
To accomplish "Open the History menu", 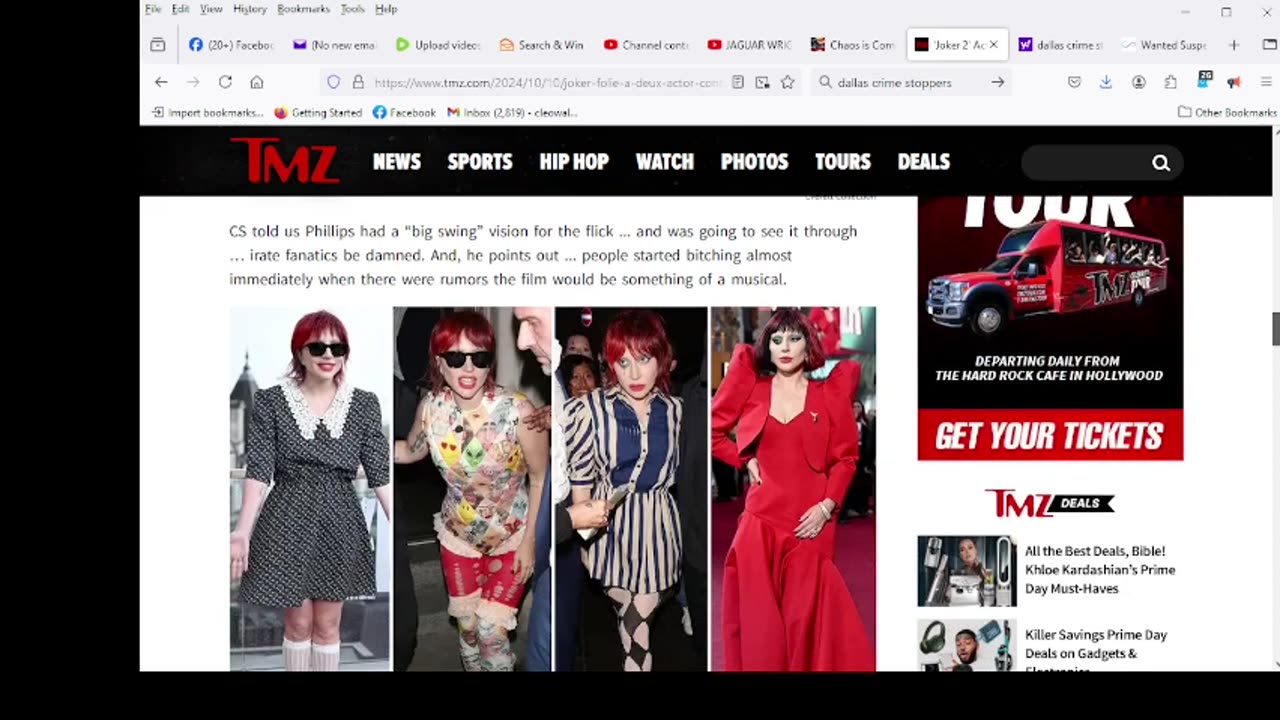I will (x=250, y=9).
